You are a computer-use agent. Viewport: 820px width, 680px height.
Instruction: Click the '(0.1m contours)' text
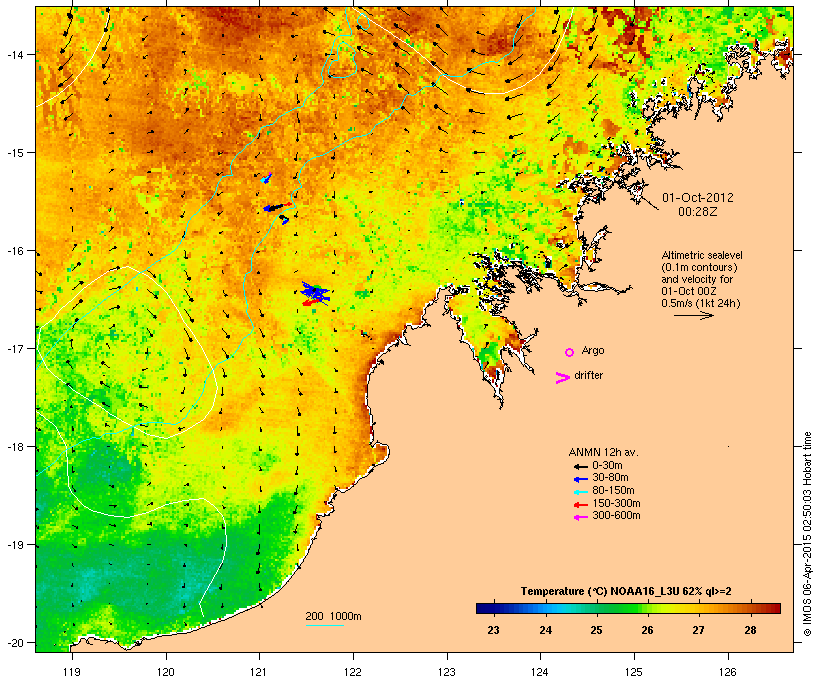pyautogui.click(x=699, y=267)
